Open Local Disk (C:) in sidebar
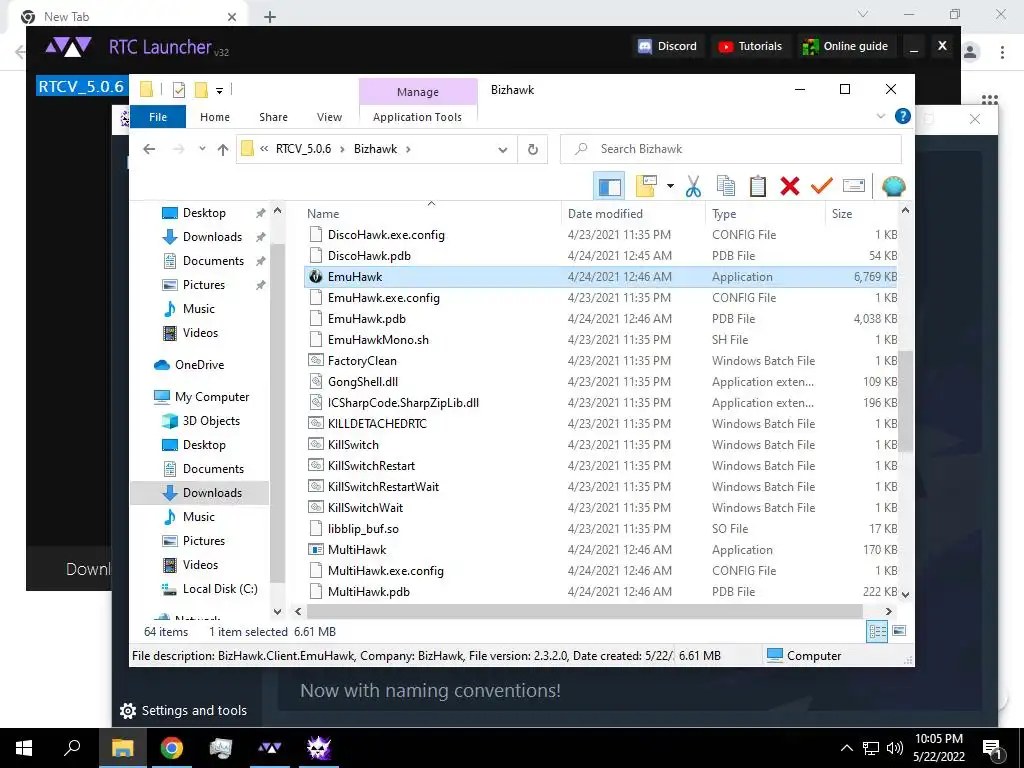 (x=210, y=589)
